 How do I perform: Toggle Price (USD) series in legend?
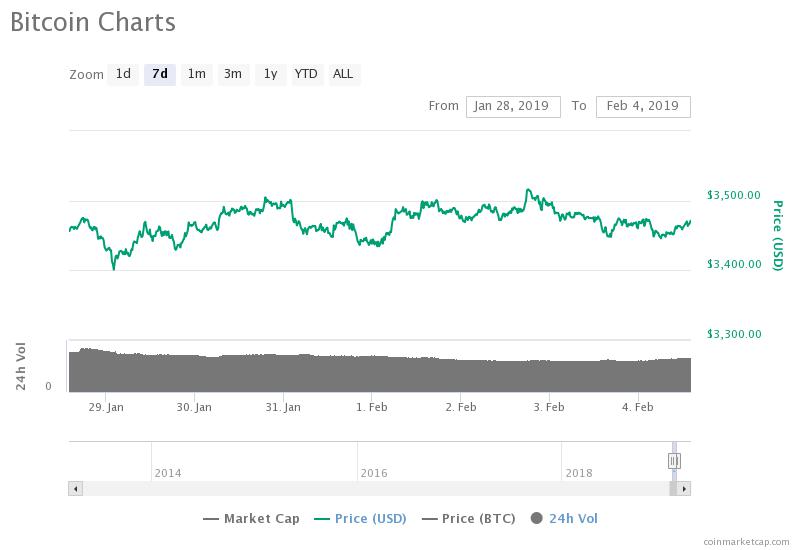click(x=360, y=519)
